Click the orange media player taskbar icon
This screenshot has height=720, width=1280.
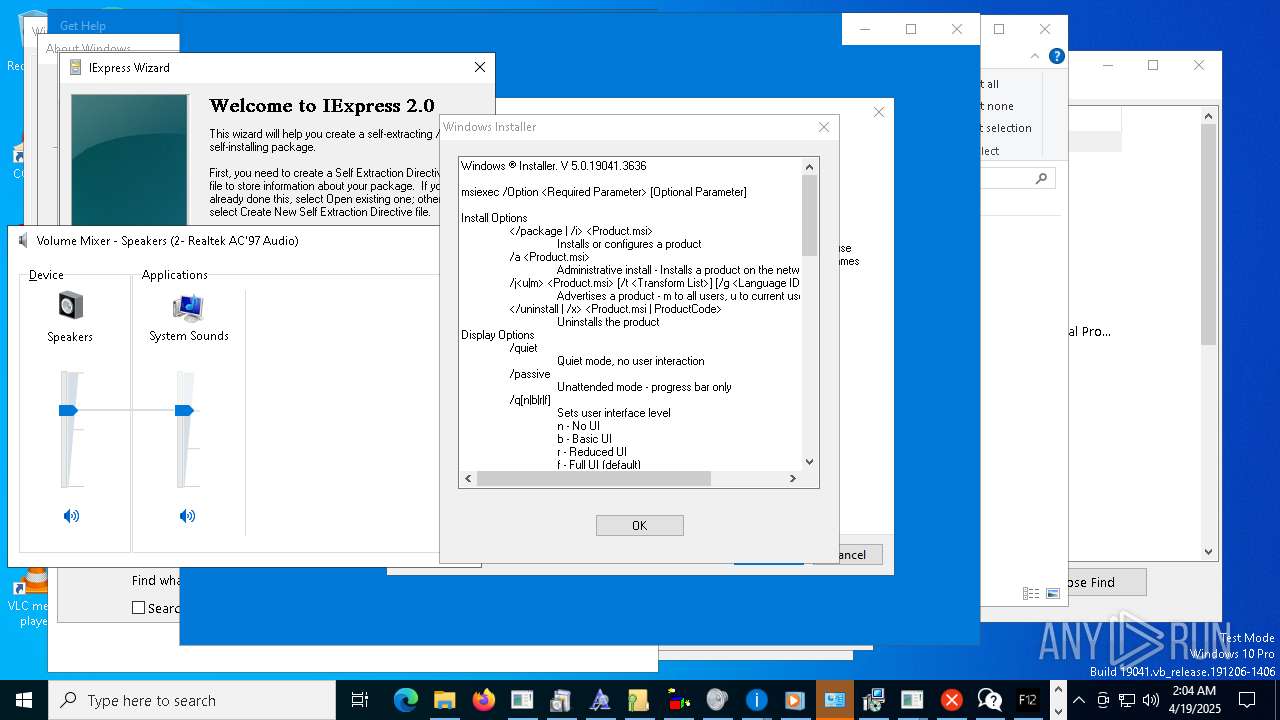(795, 700)
